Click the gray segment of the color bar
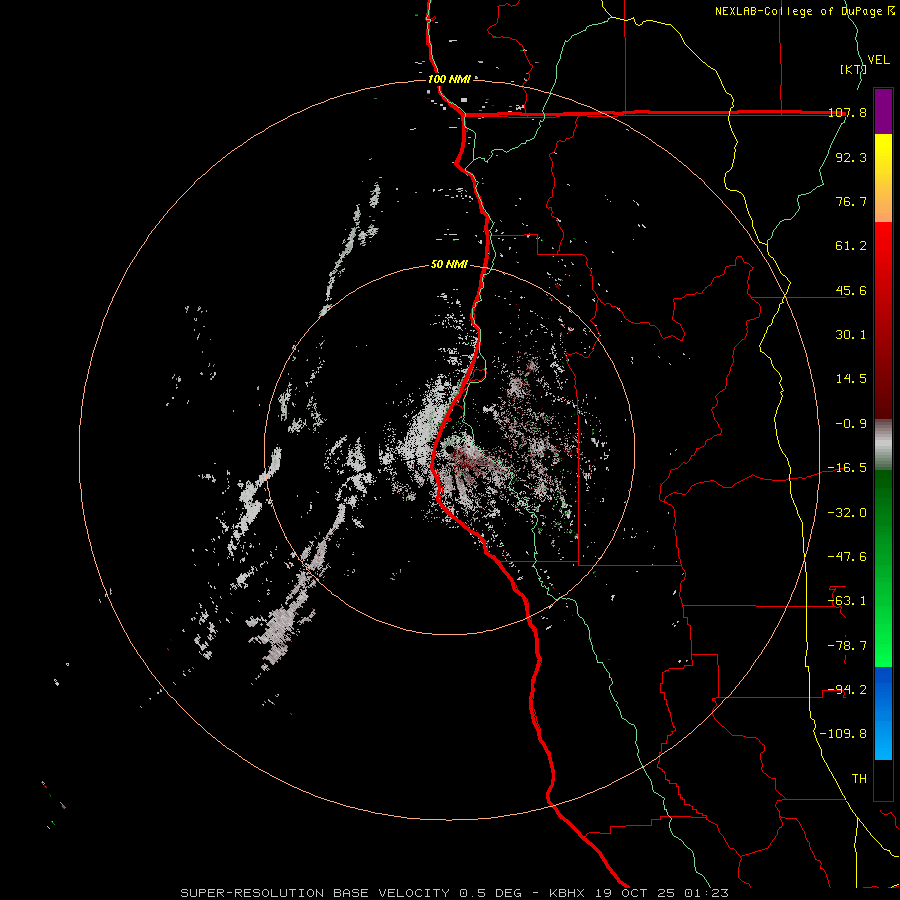 (883, 445)
